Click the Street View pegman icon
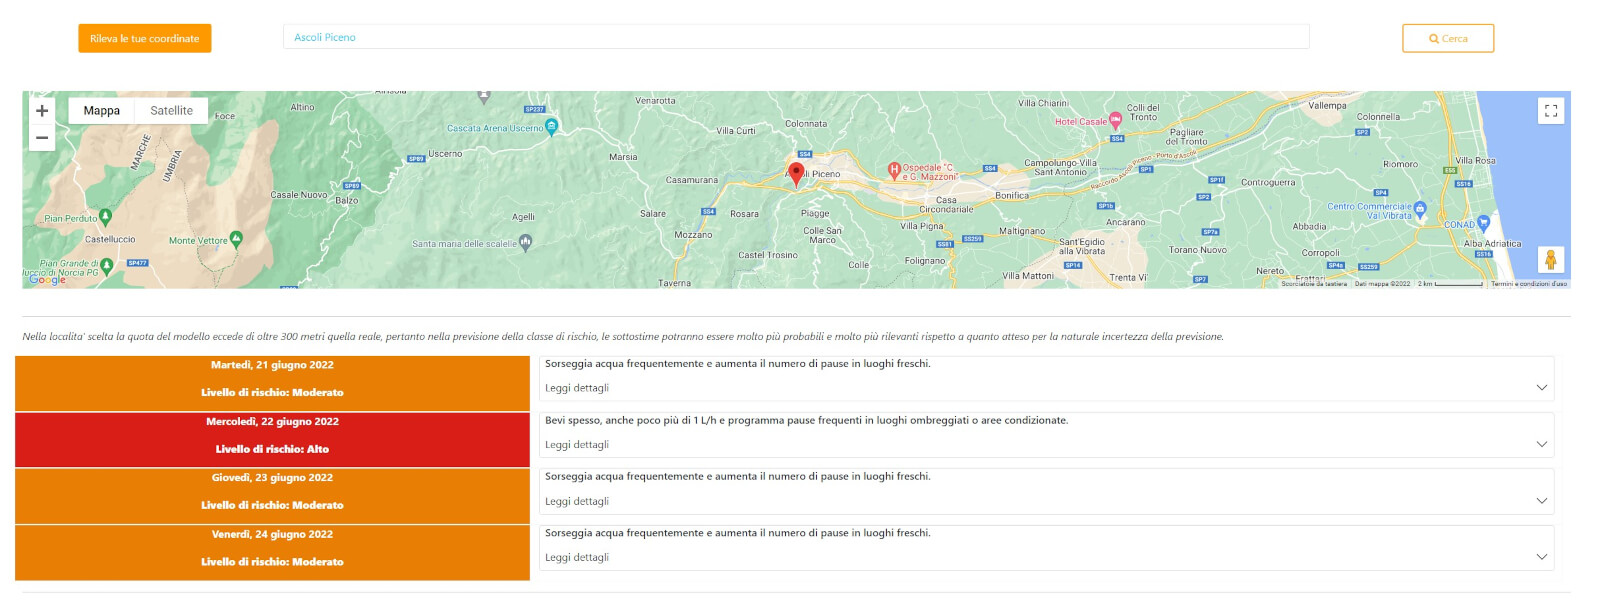Viewport: 1600px width, 600px height. click(x=1550, y=260)
